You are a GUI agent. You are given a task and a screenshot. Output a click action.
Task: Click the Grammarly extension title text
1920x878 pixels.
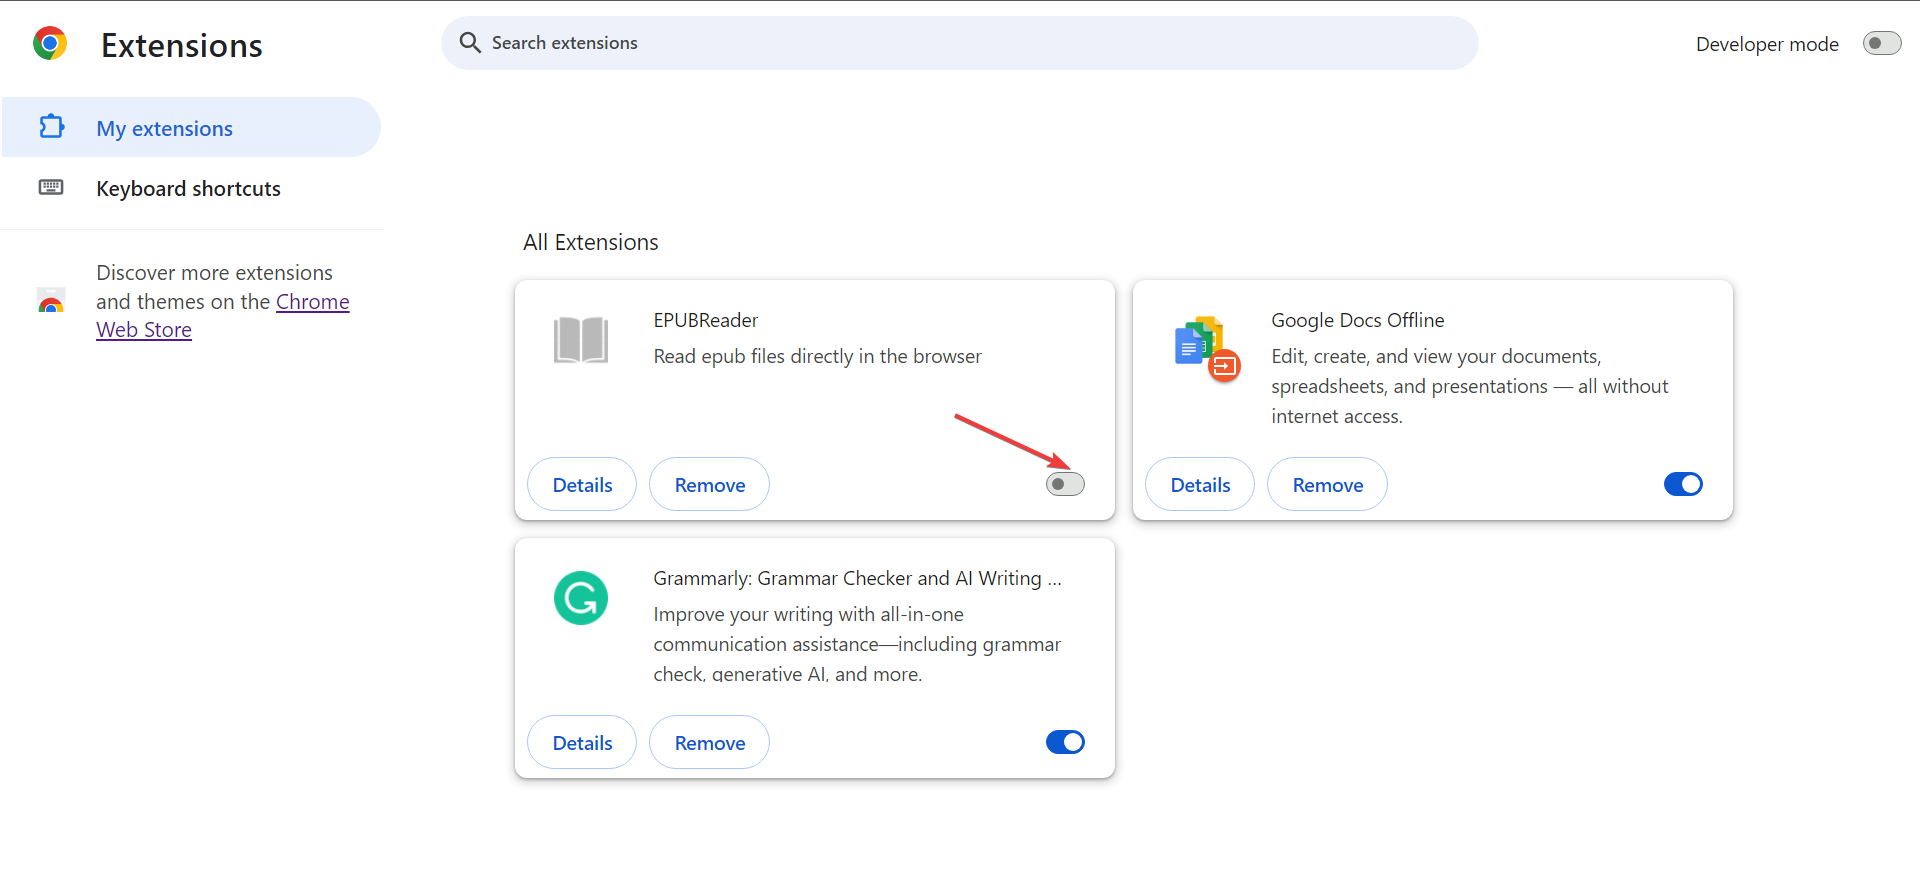858,578
